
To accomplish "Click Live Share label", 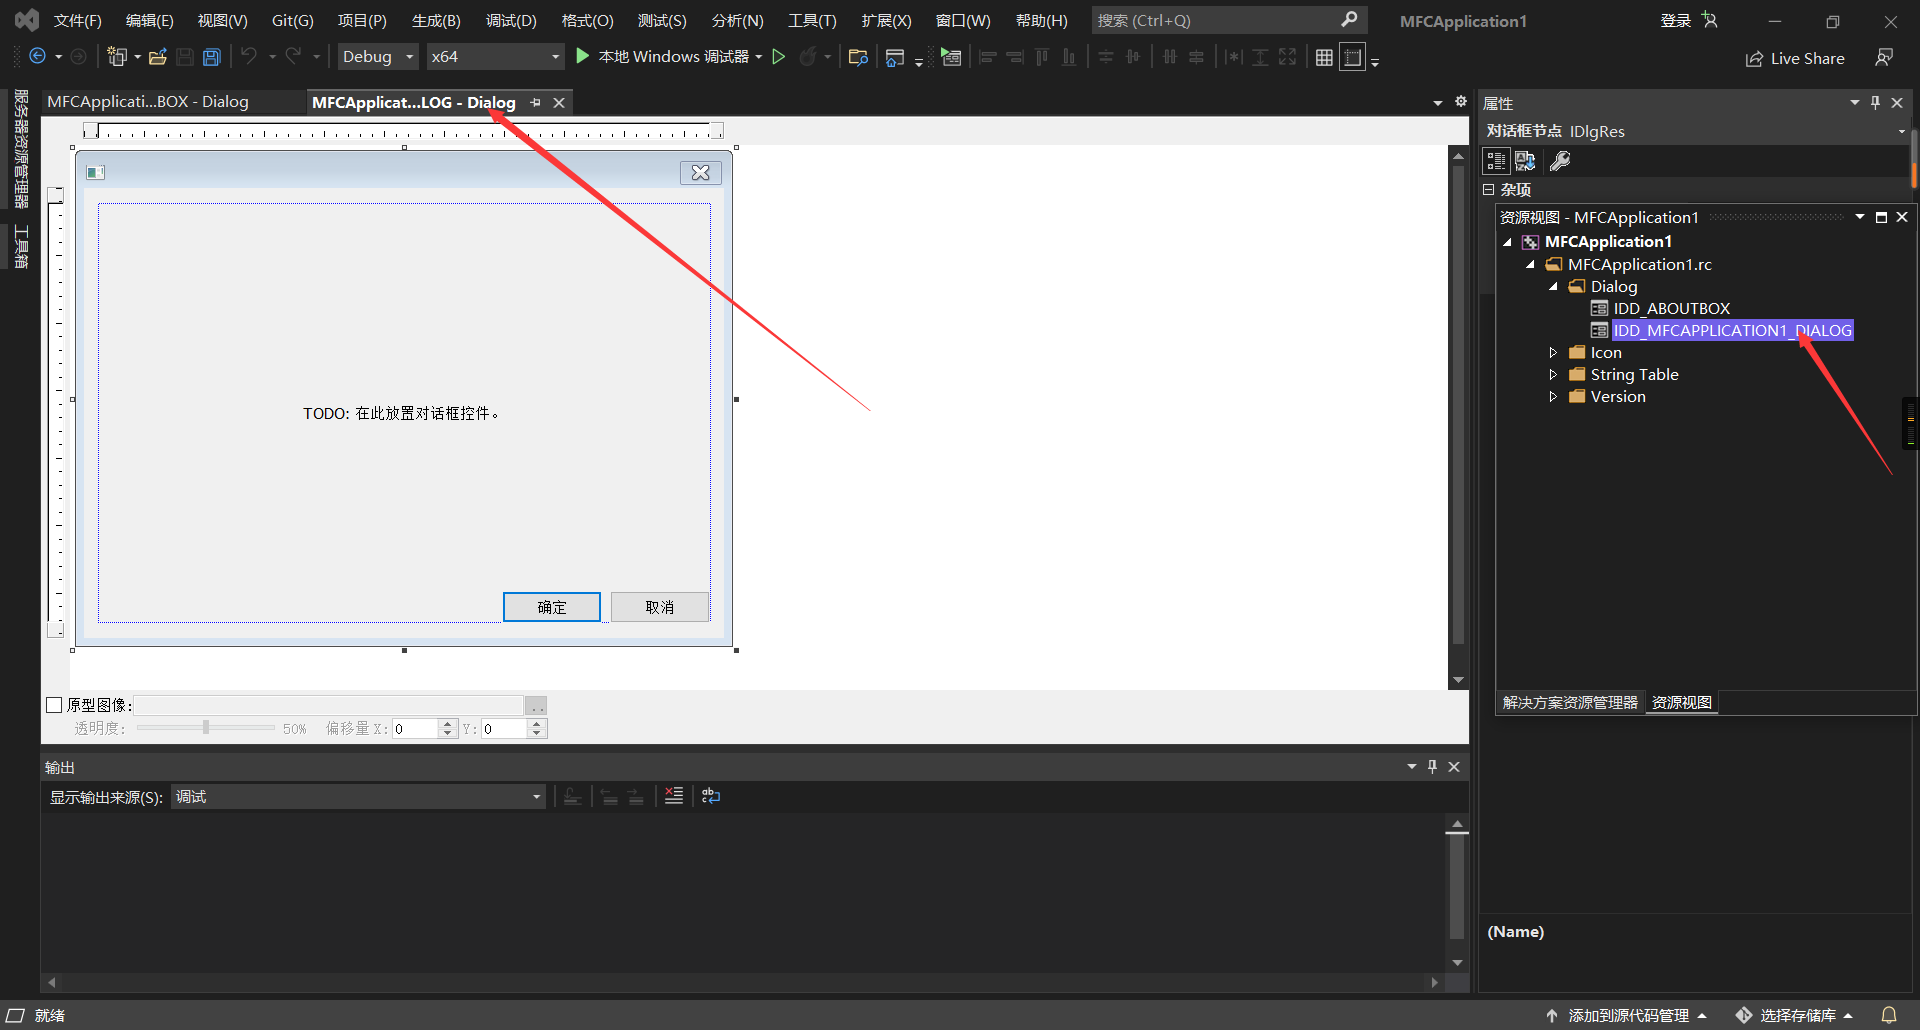I will [1808, 59].
